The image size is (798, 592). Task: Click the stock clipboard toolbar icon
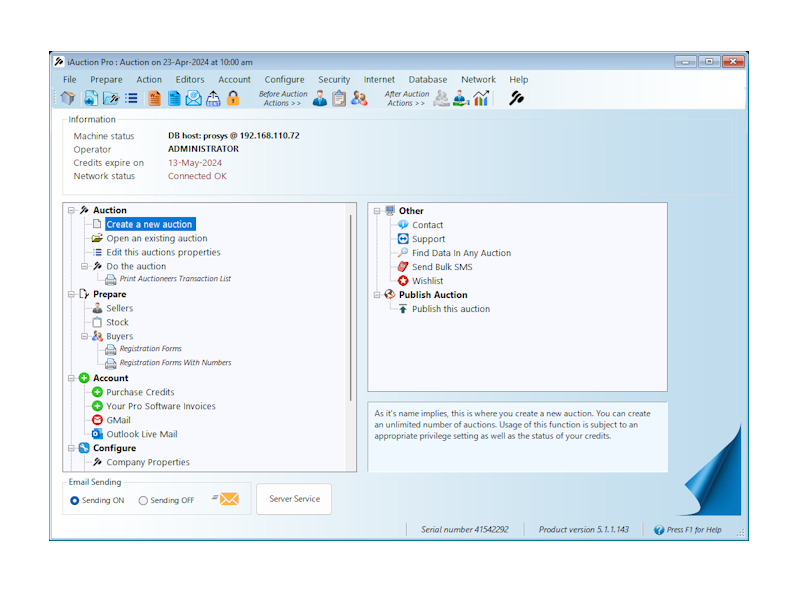coord(339,98)
